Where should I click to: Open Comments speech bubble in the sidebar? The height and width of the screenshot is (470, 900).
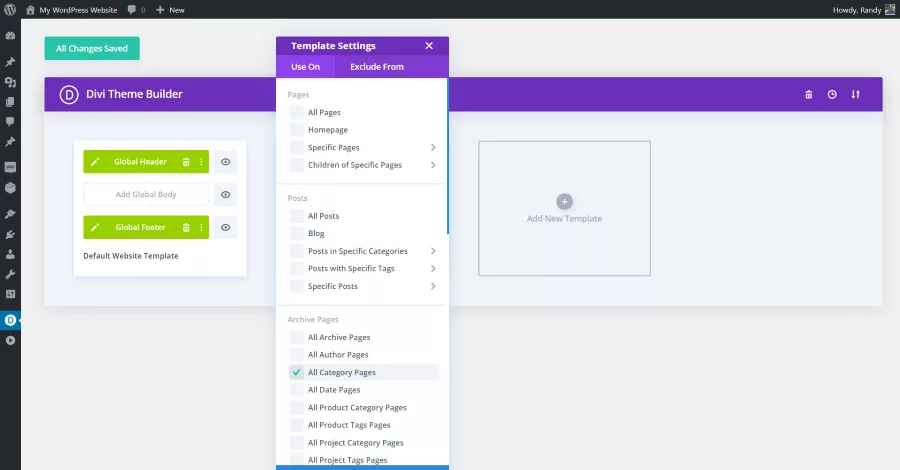(10, 122)
